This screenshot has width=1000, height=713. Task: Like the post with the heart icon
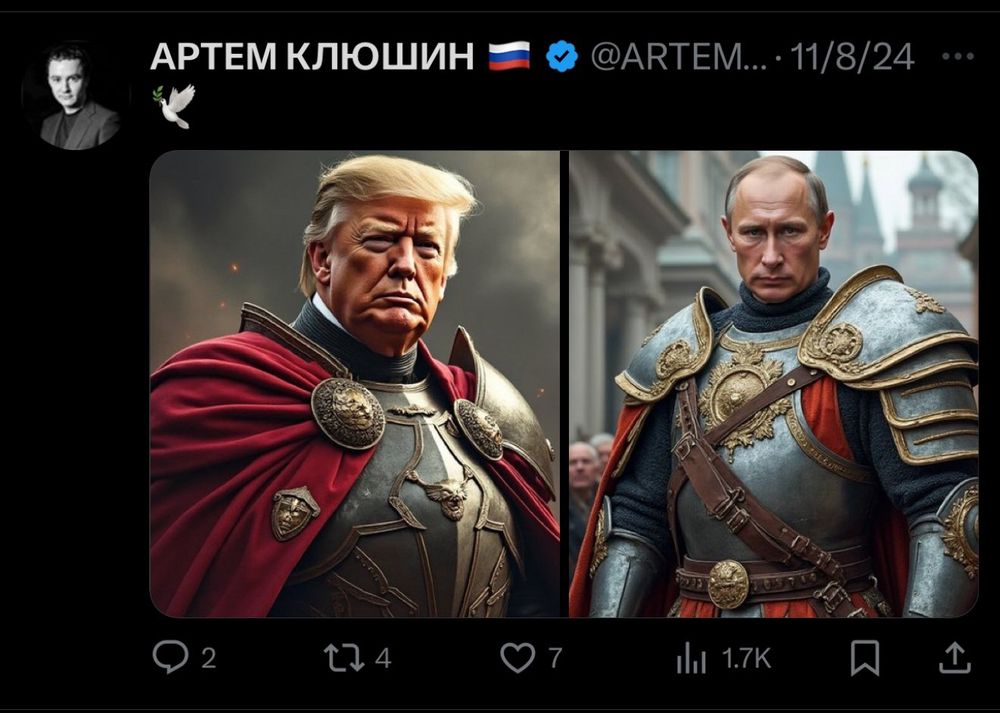[517, 658]
